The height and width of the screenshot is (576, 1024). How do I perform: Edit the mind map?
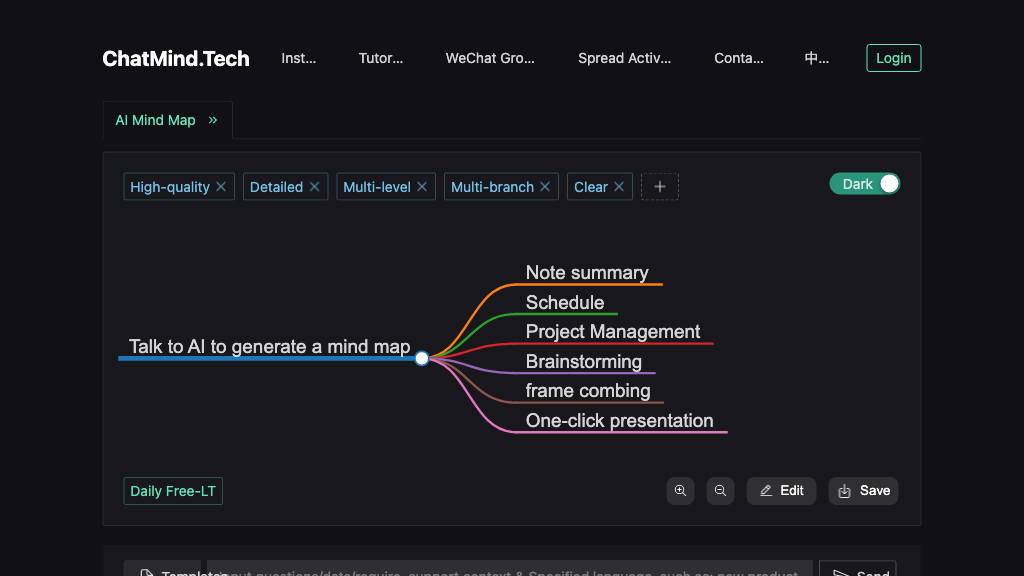point(781,491)
